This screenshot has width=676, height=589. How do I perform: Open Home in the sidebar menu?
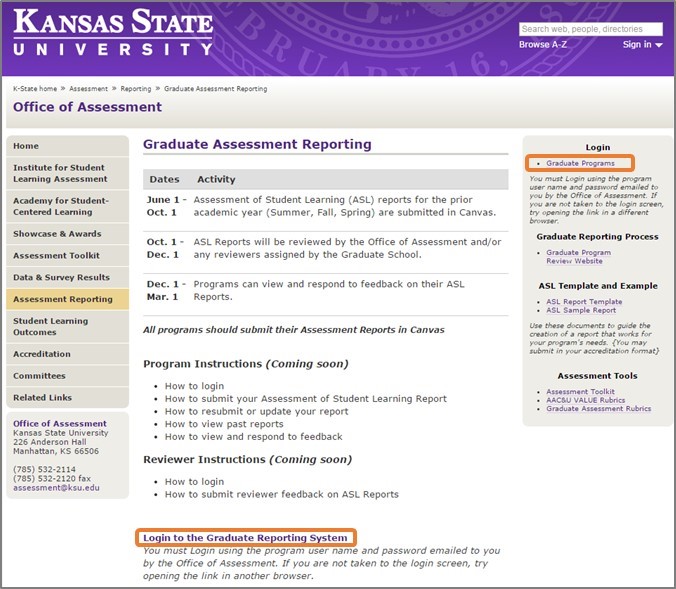click(68, 146)
